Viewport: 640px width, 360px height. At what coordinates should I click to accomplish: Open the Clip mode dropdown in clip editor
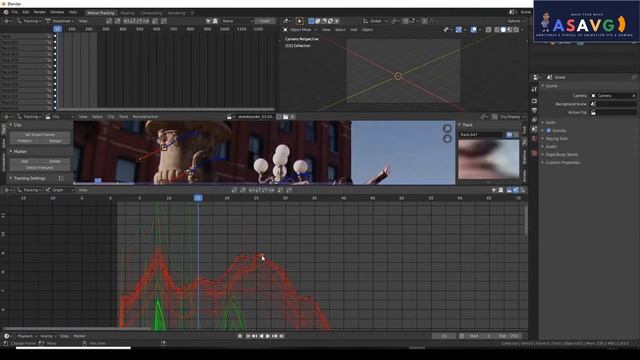coord(60,117)
